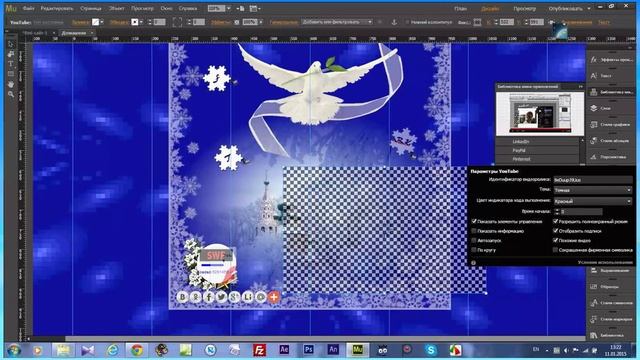Select the Rectangle tool
Image resolution: width=640 pixels, height=360 pixels.
point(11,74)
